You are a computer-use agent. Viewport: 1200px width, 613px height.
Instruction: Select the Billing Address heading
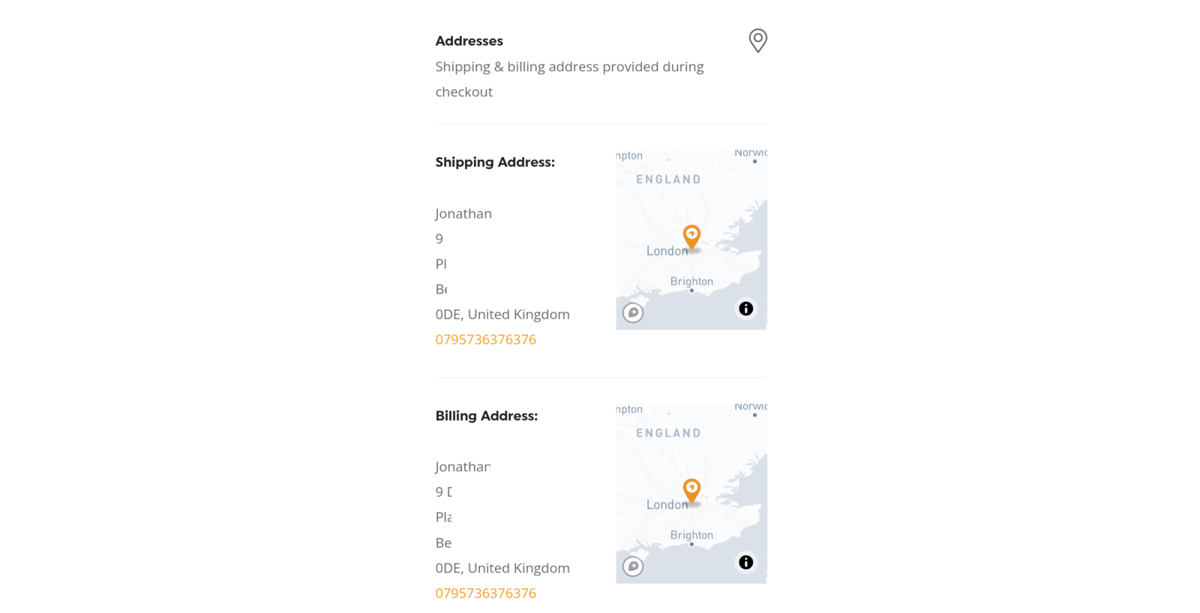(x=487, y=416)
